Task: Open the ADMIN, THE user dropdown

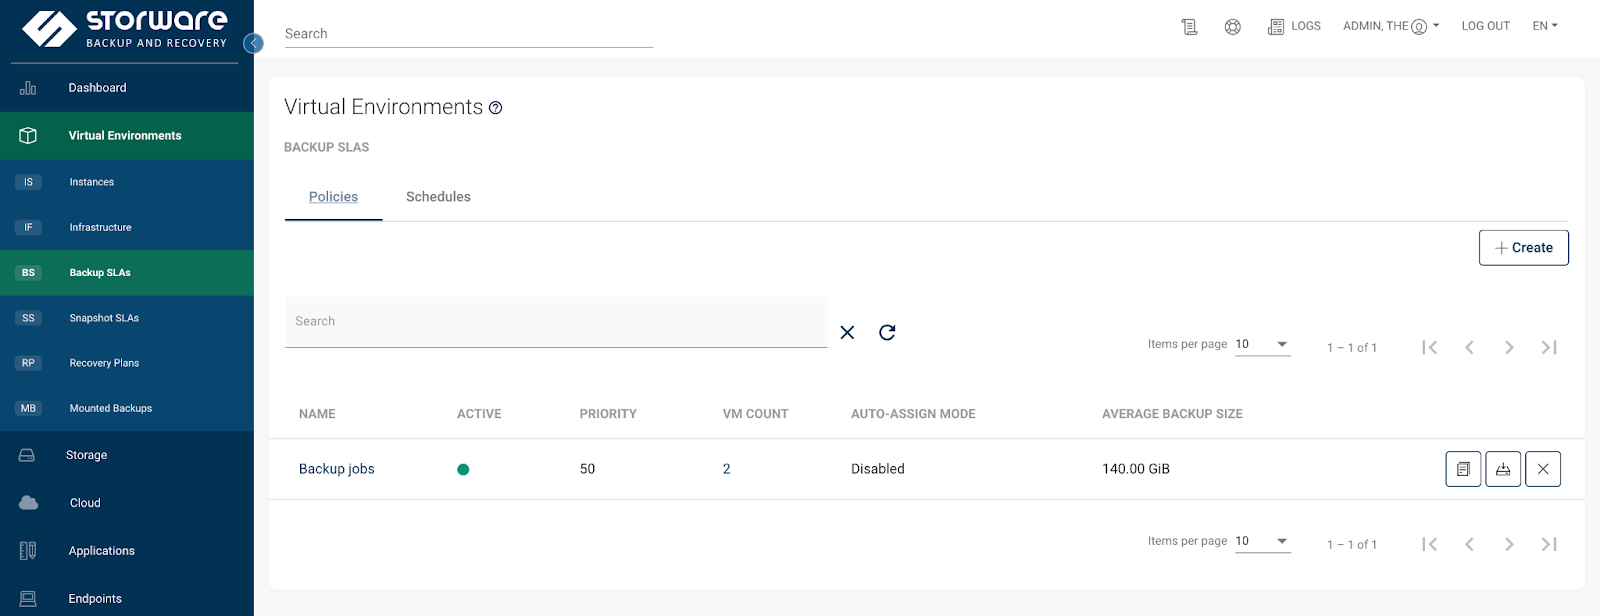Action: (1391, 26)
